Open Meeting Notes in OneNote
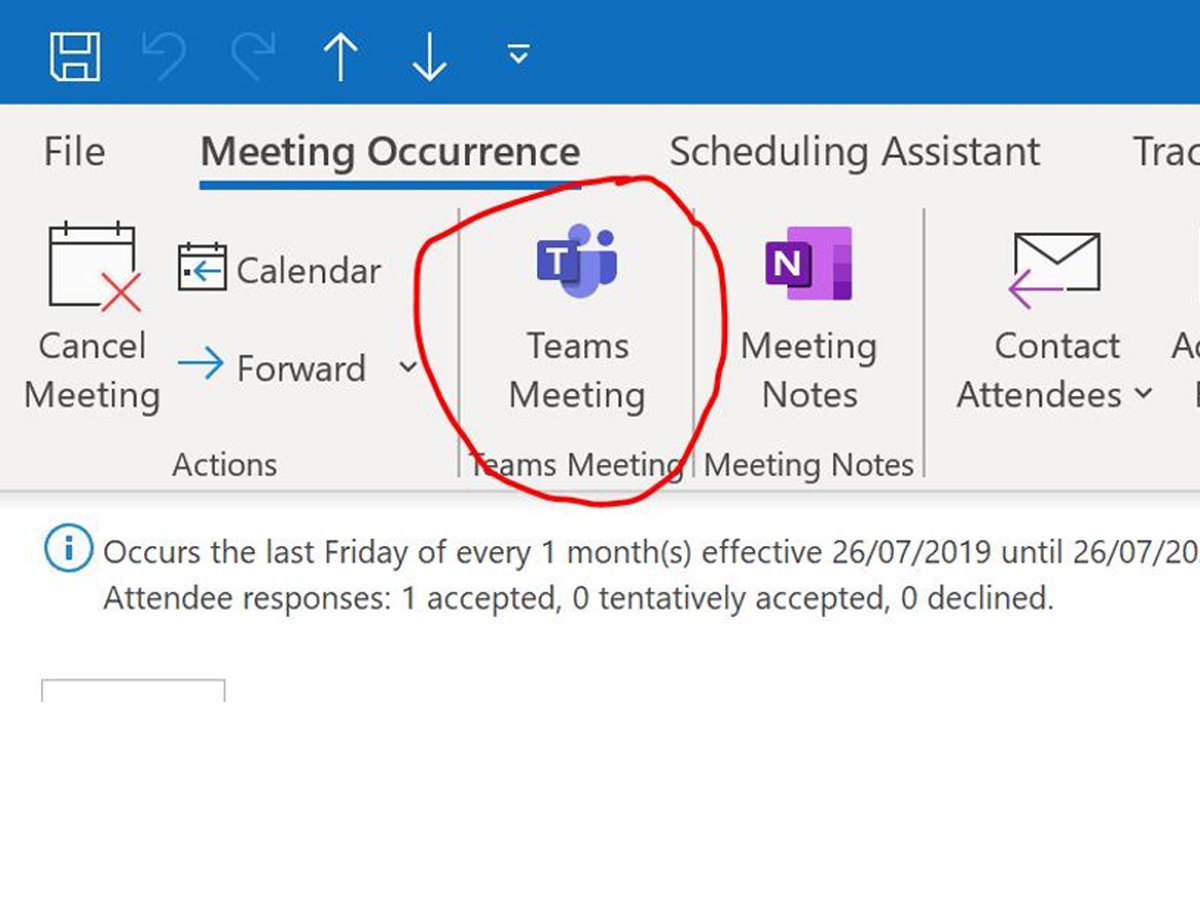The image size is (1200, 900). (808, 320)
